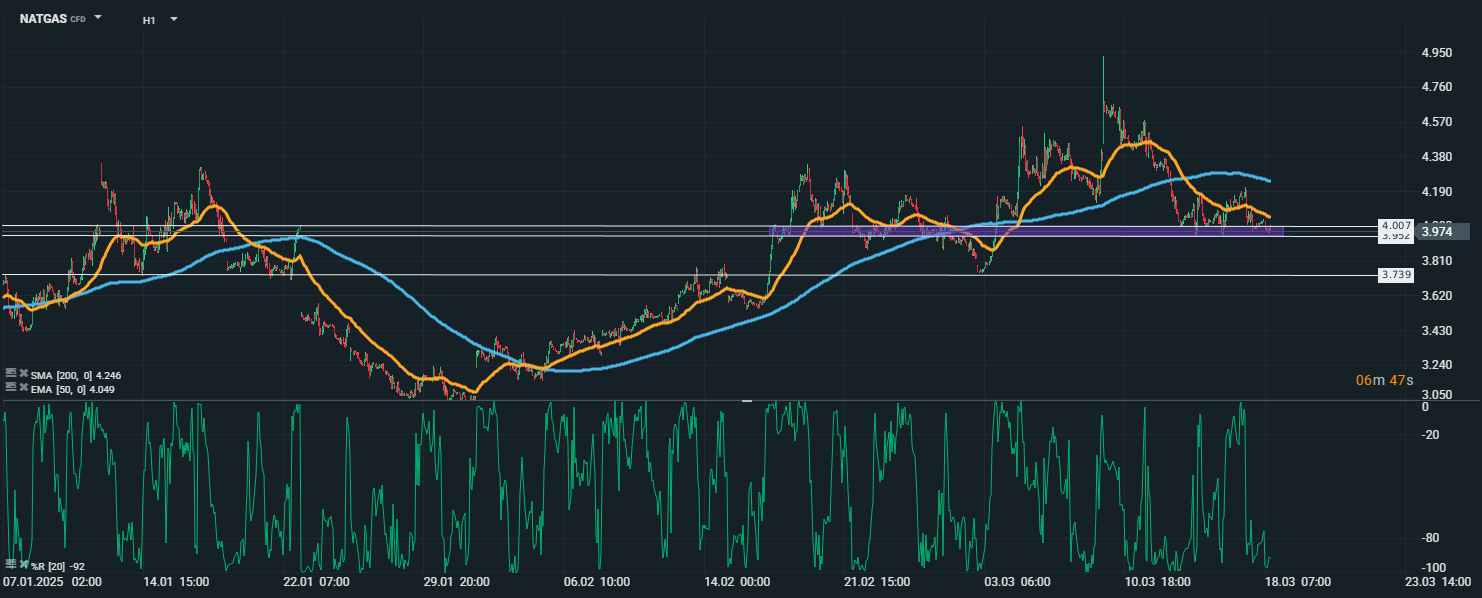Open settings icon for SMA 200 indicator
This screenshot has height=598, width=1482.
tap(11, 373)
